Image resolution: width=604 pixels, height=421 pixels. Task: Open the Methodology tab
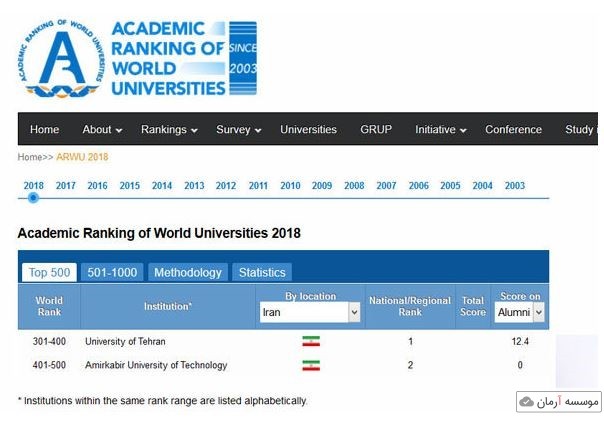[x=188, y=272]
